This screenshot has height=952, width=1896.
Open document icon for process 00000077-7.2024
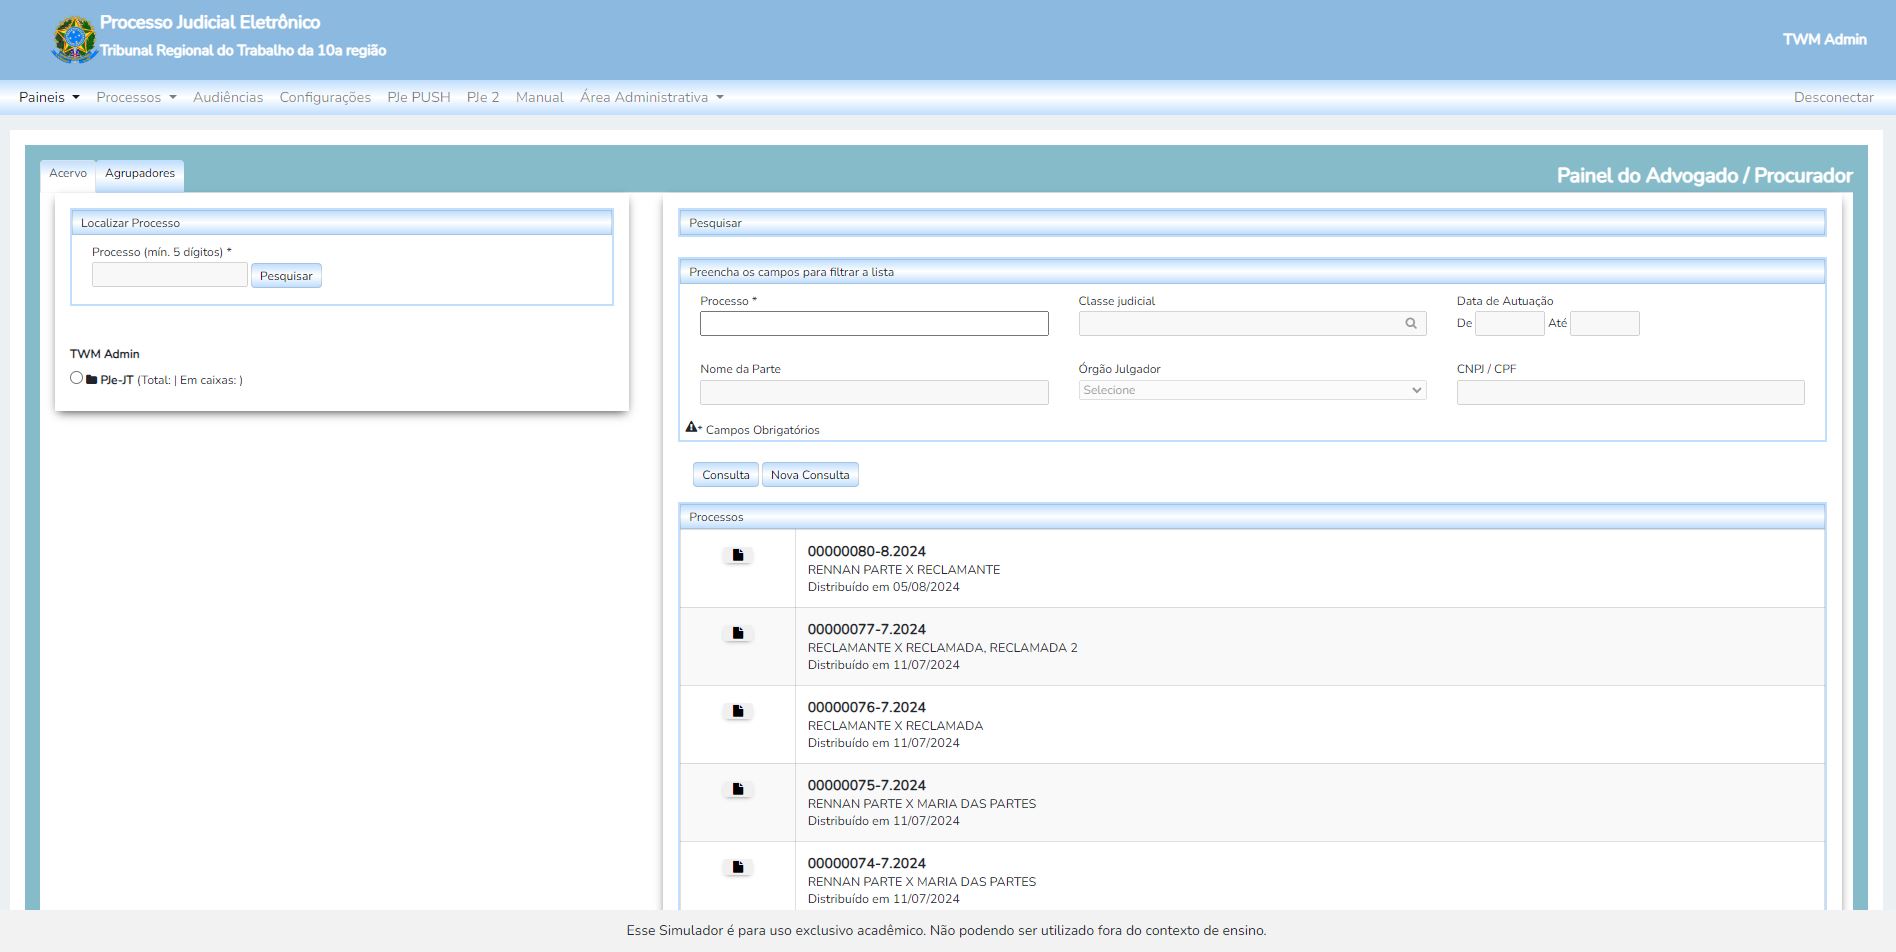point(738,633)
